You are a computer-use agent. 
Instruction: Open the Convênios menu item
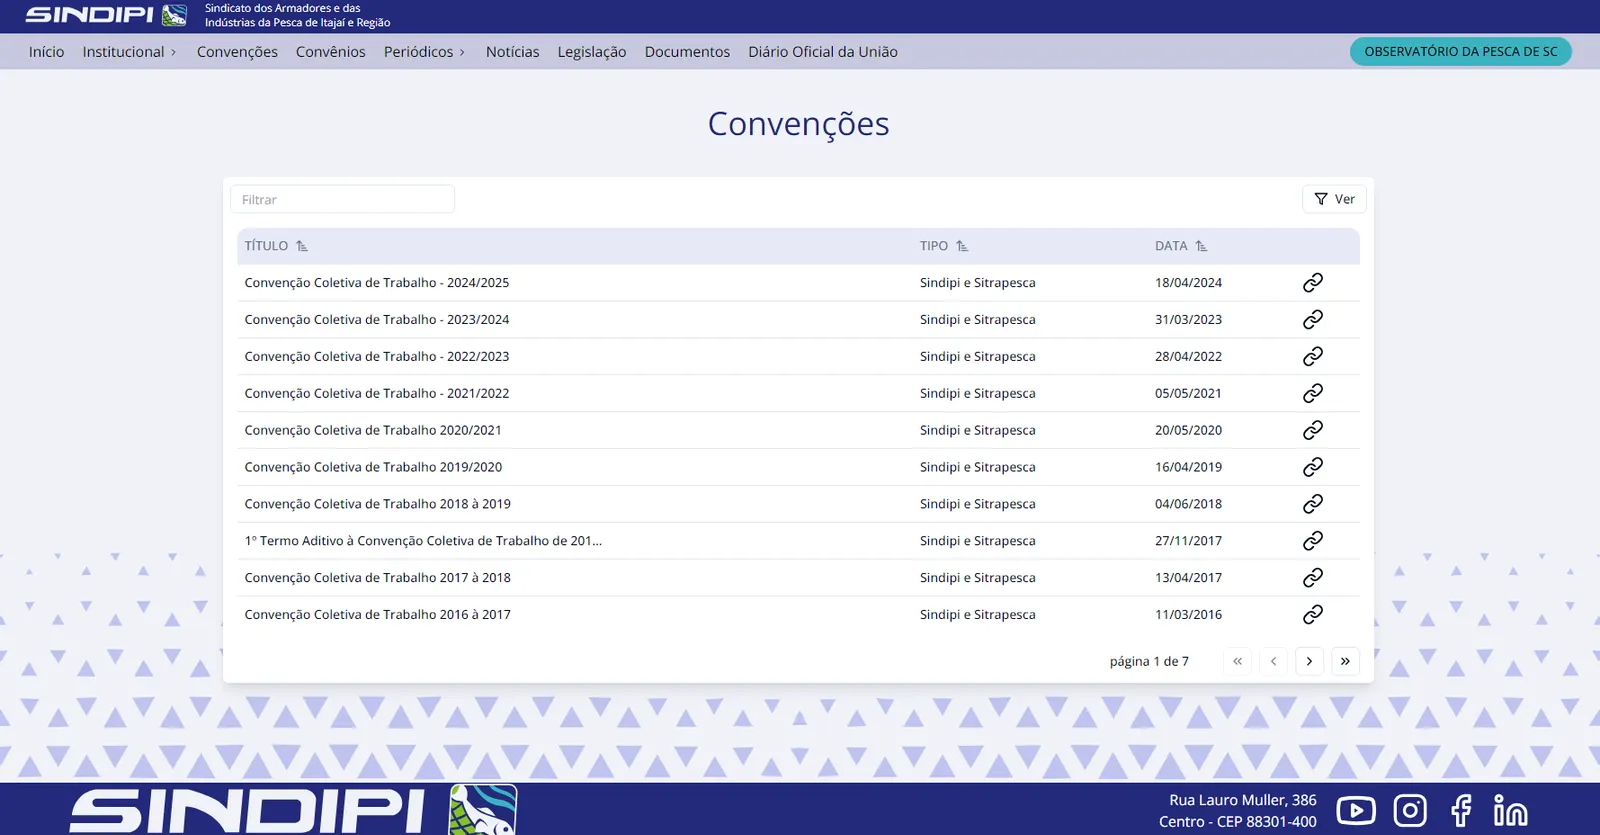click(330, 52)
